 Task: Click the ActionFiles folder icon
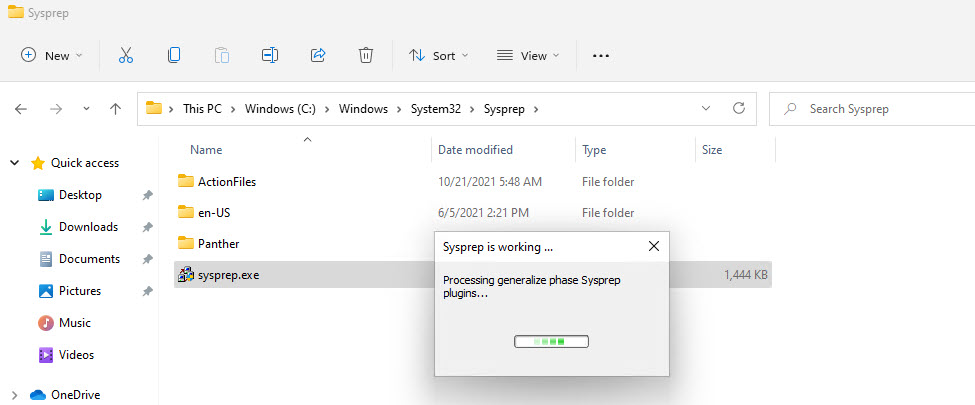(x=186, y=181)
